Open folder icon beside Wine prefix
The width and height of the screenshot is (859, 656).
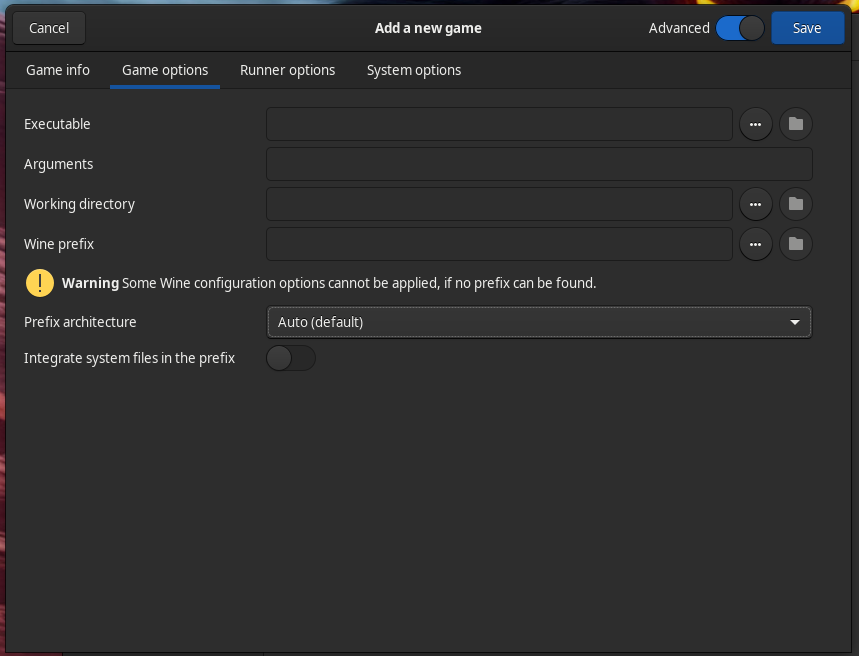[796, 244]
